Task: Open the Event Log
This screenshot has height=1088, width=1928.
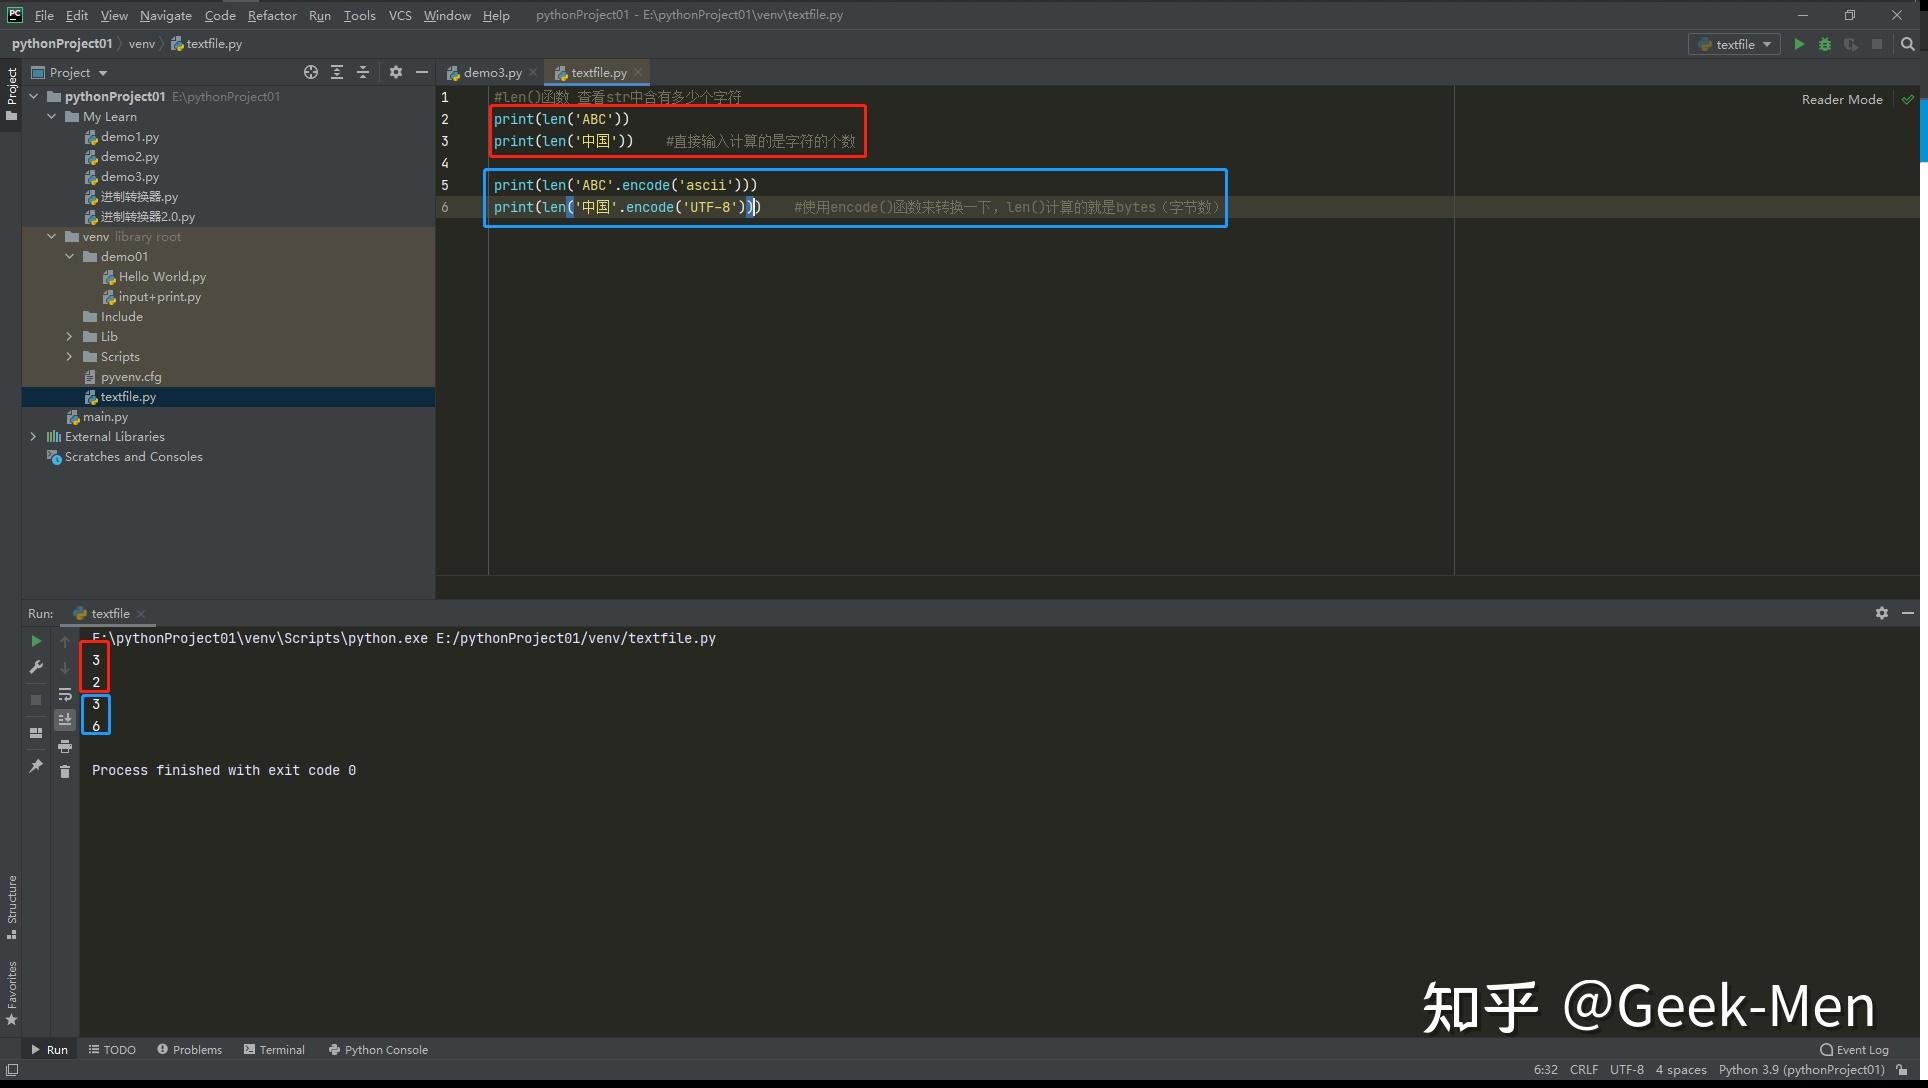Action: 1860,1049
